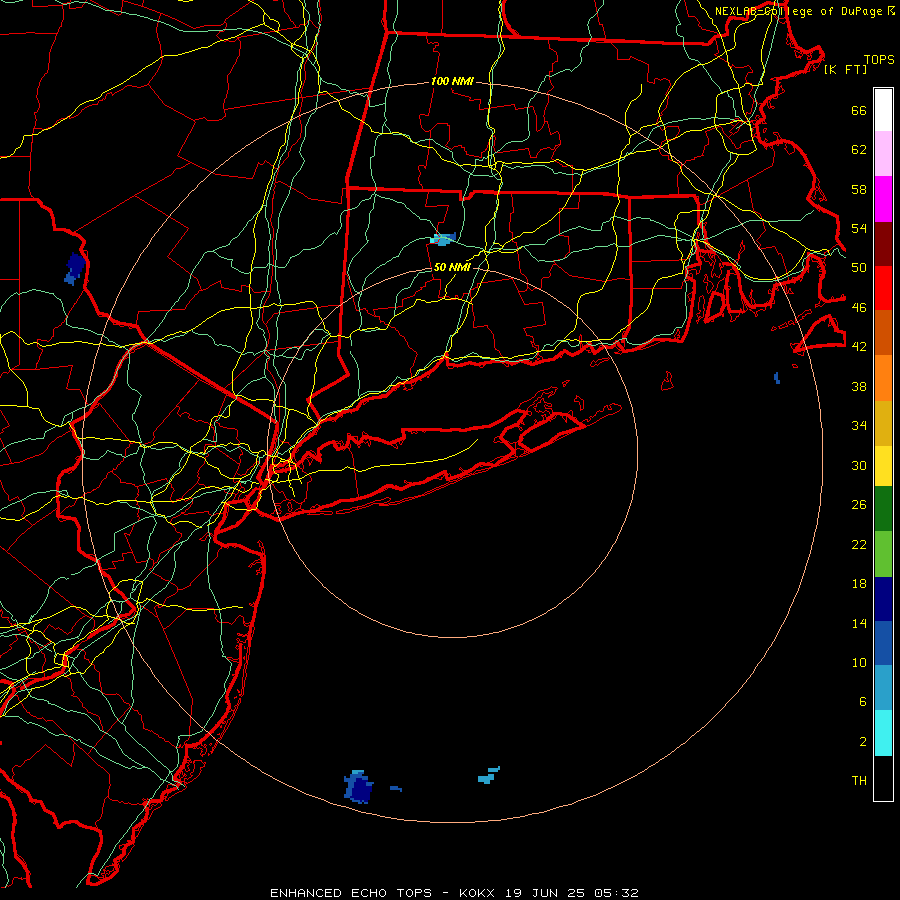Pick the dark orange legend band
The image size is (900, 900).
click(x=883, y=332)
